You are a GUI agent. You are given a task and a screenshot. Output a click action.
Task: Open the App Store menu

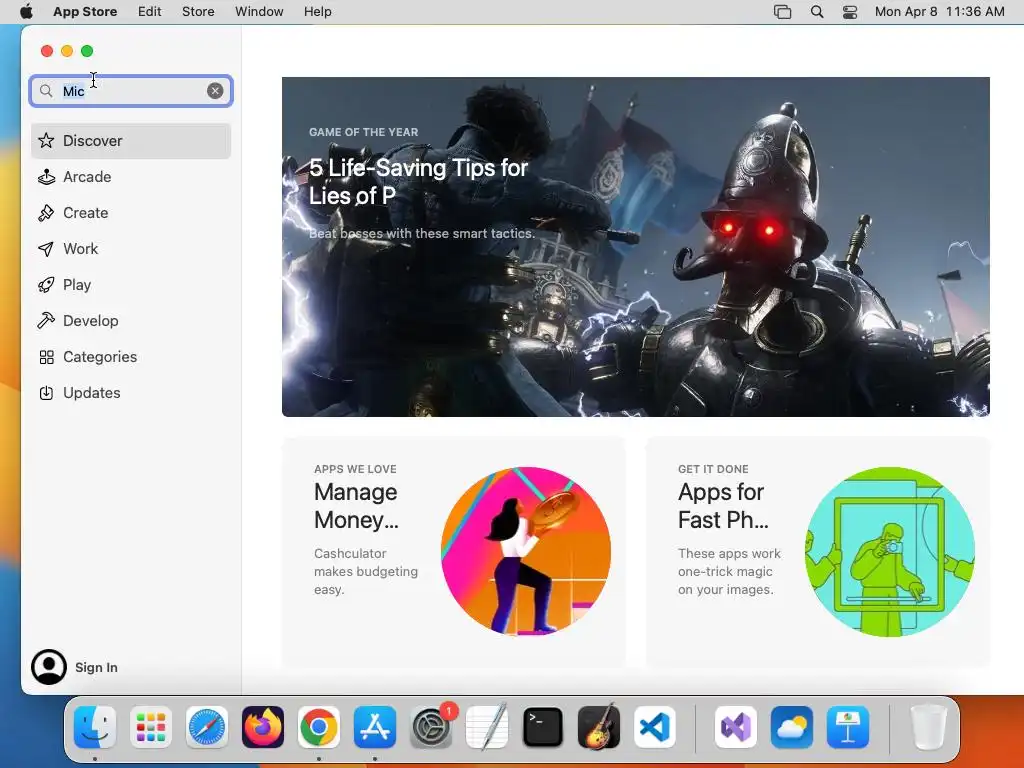(85, 12)
